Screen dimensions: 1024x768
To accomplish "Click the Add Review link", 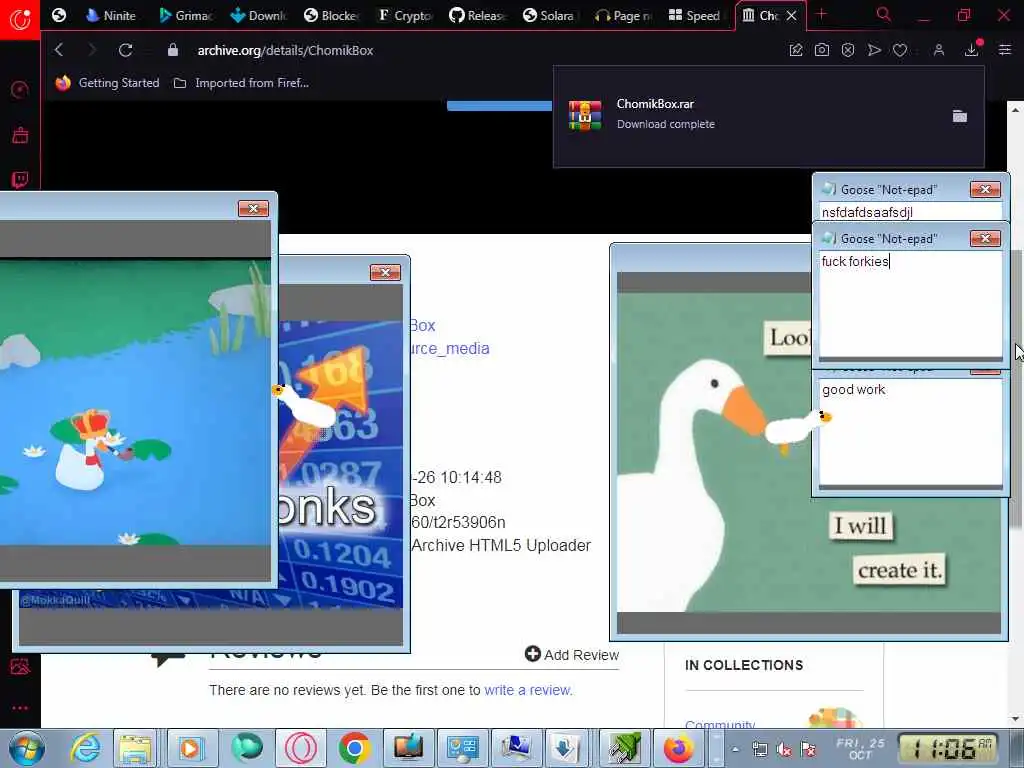I will click(572, 654).
